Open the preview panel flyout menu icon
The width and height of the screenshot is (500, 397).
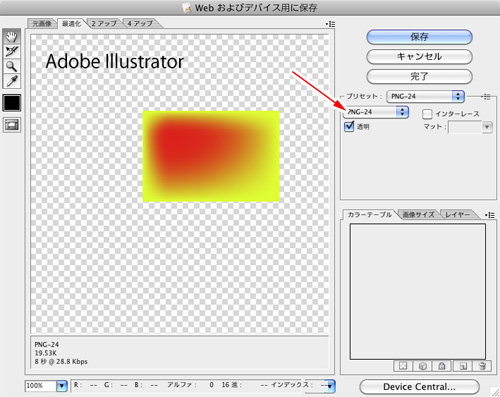click(330, 24)
